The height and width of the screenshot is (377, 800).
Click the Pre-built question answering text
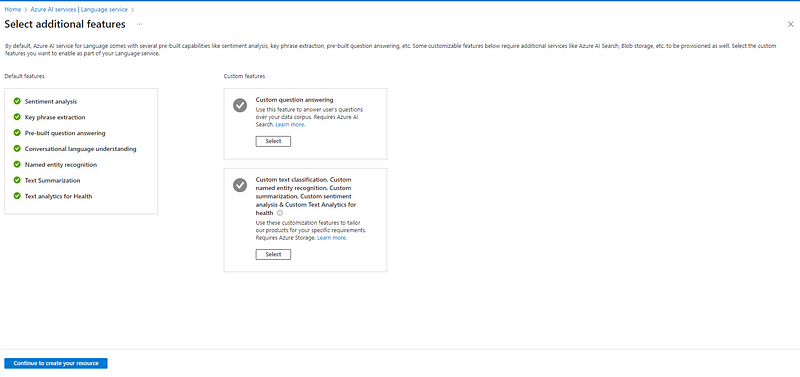(65, 133)
